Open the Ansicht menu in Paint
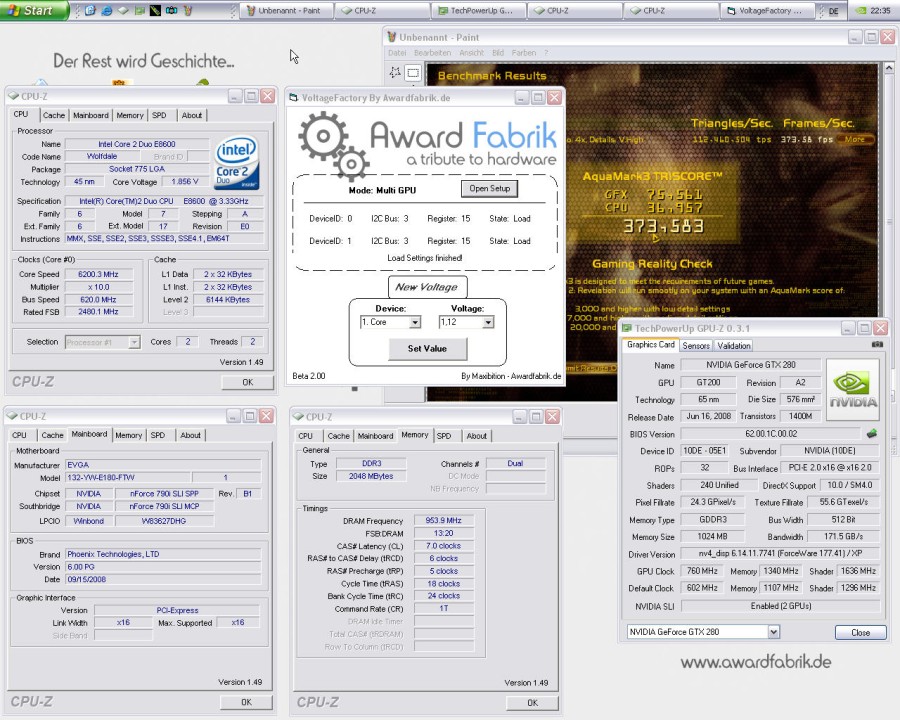 click(x=472, y=53)
